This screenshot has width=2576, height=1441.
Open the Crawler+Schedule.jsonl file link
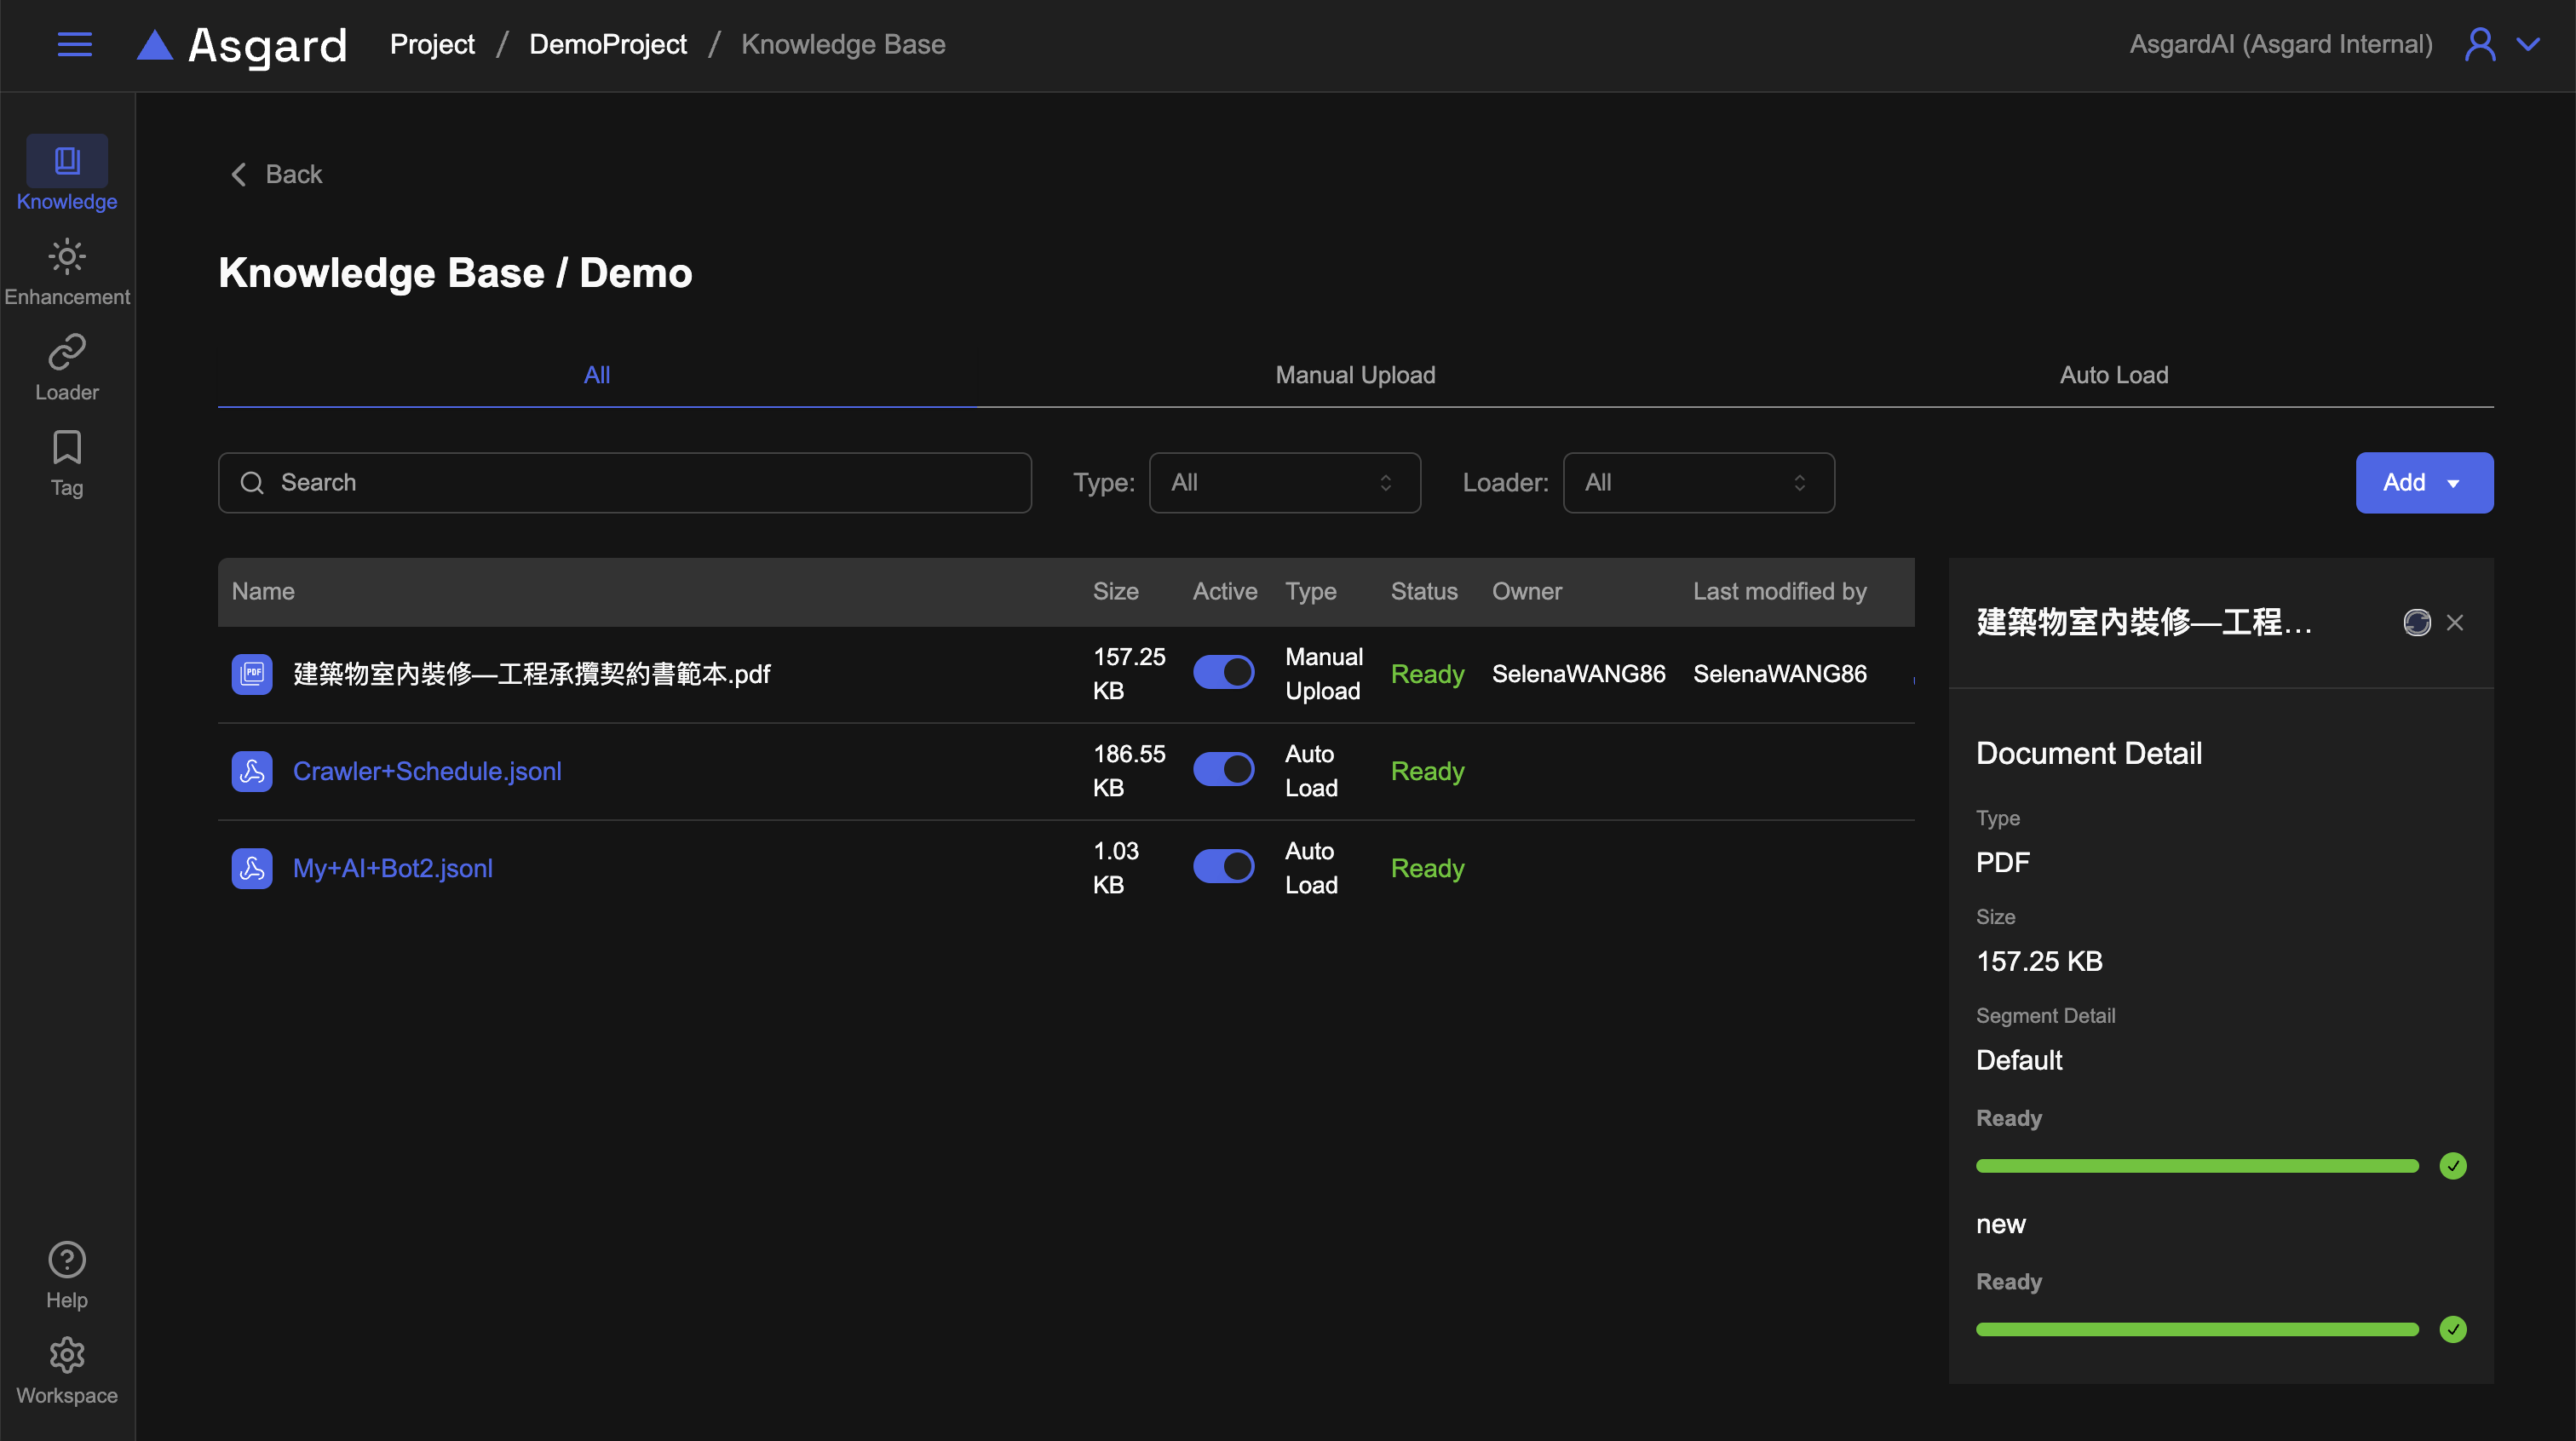tap(427, 771)
